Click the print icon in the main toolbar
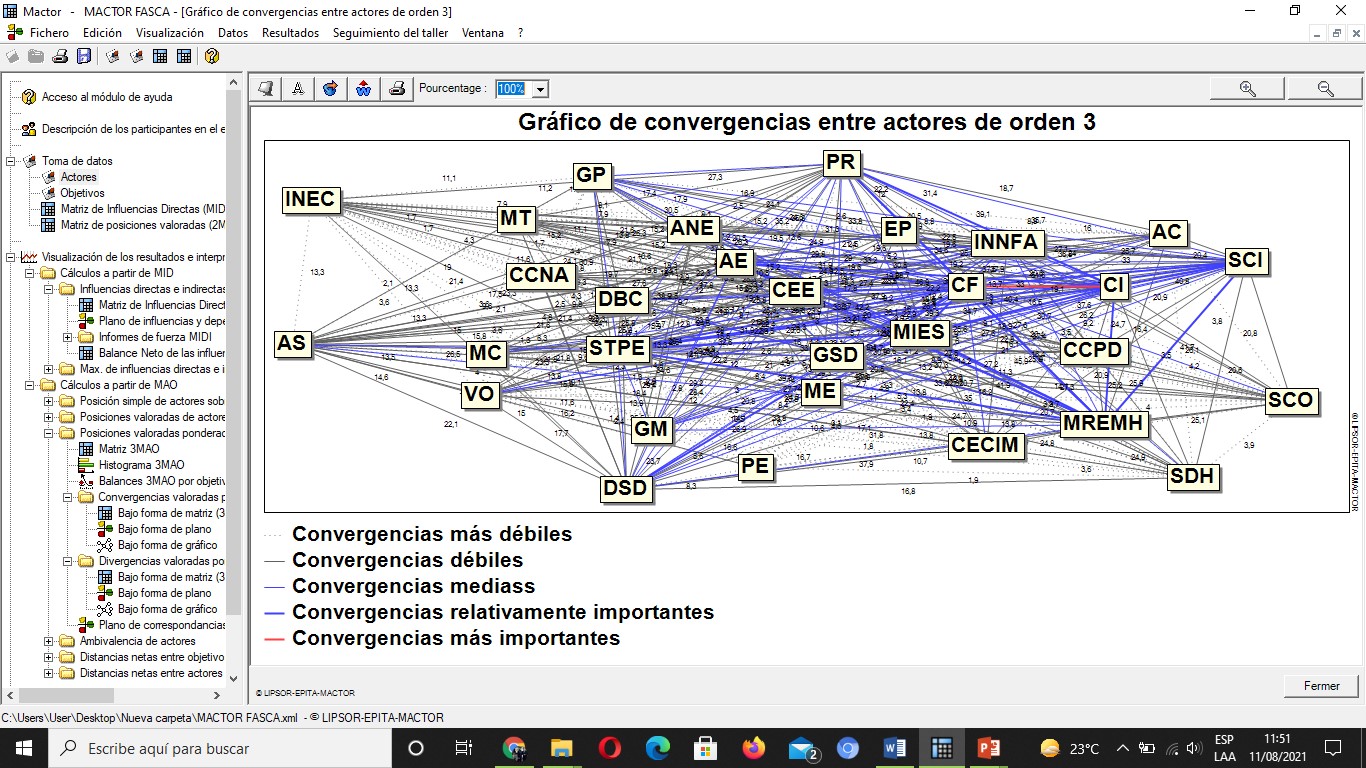 click(60, 56)
